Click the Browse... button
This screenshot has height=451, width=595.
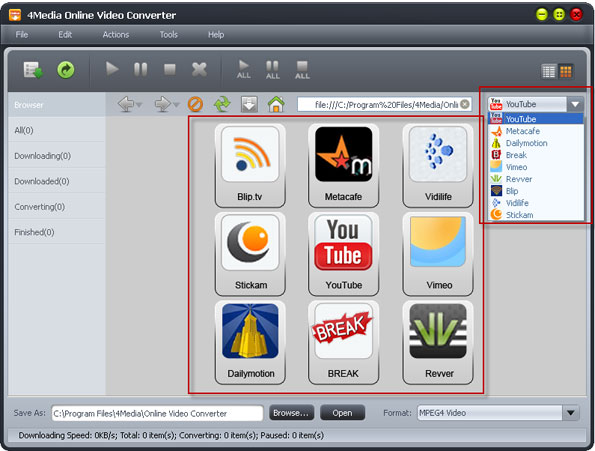(291, 413)
